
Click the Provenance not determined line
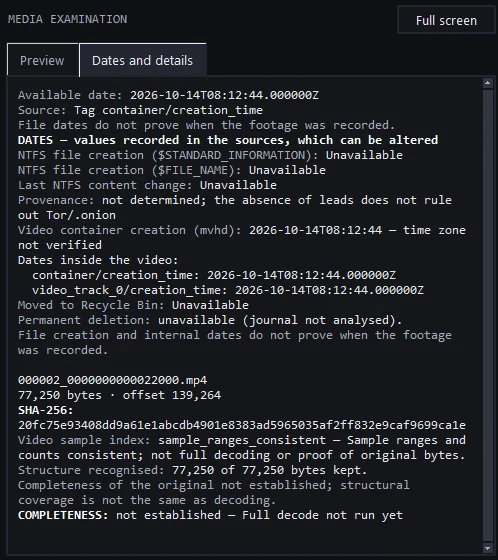[235, 208]
